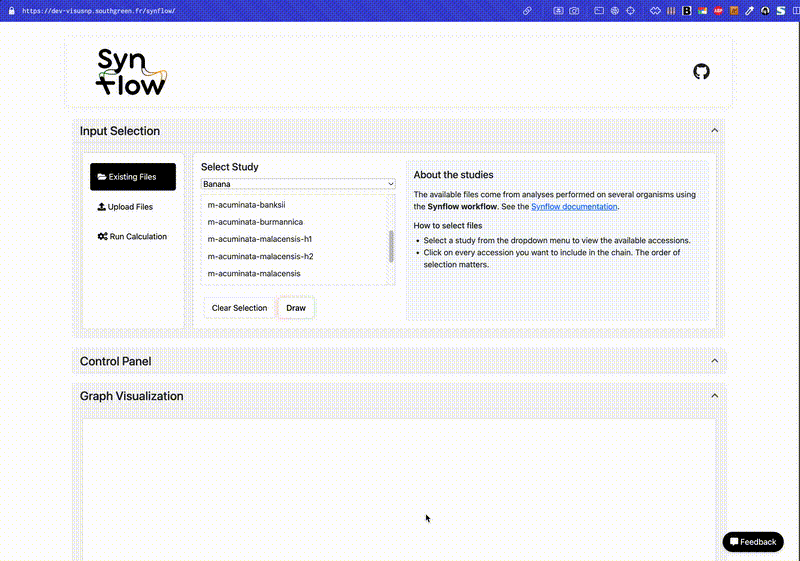Click the link chain icon in address bar
800x561 pixels.
pyautogui.click(x=527, y=11)
